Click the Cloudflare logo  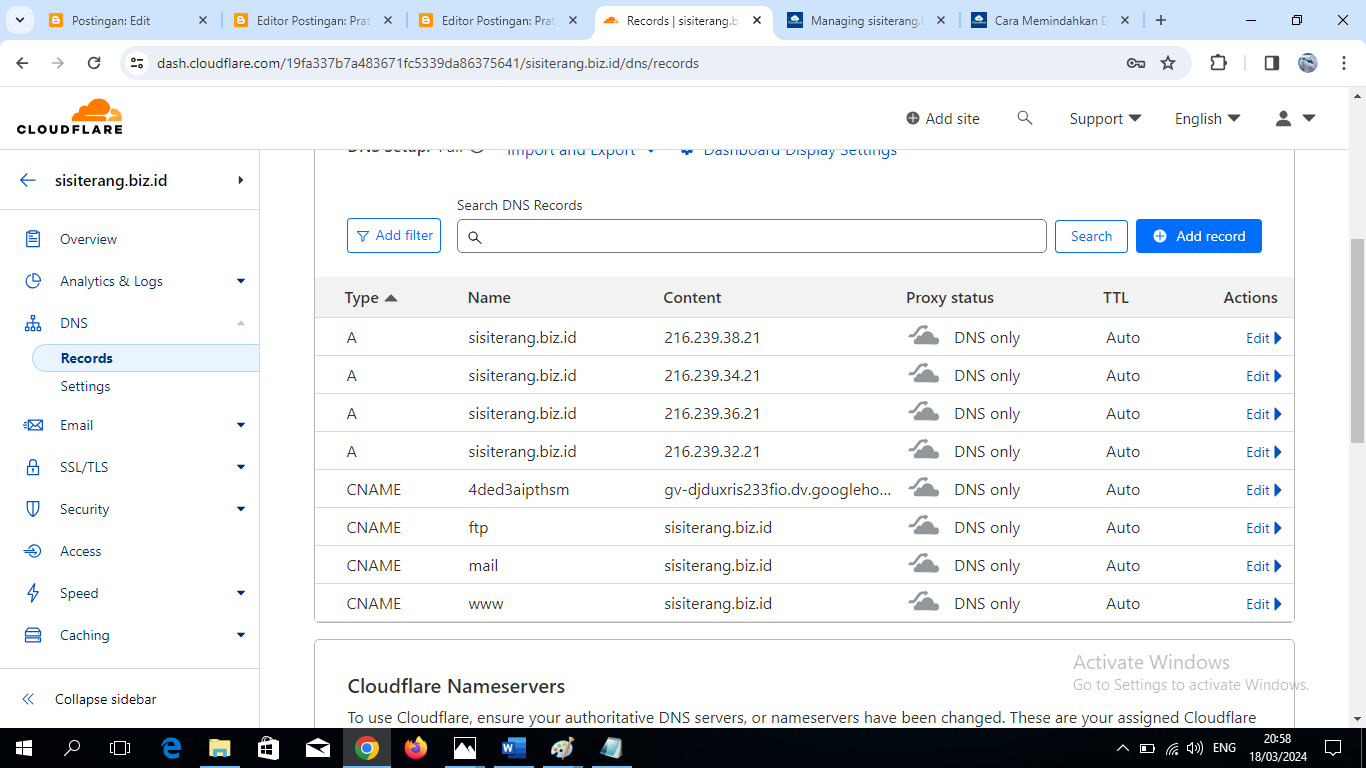pyautogui.click(x=70, y=117)
